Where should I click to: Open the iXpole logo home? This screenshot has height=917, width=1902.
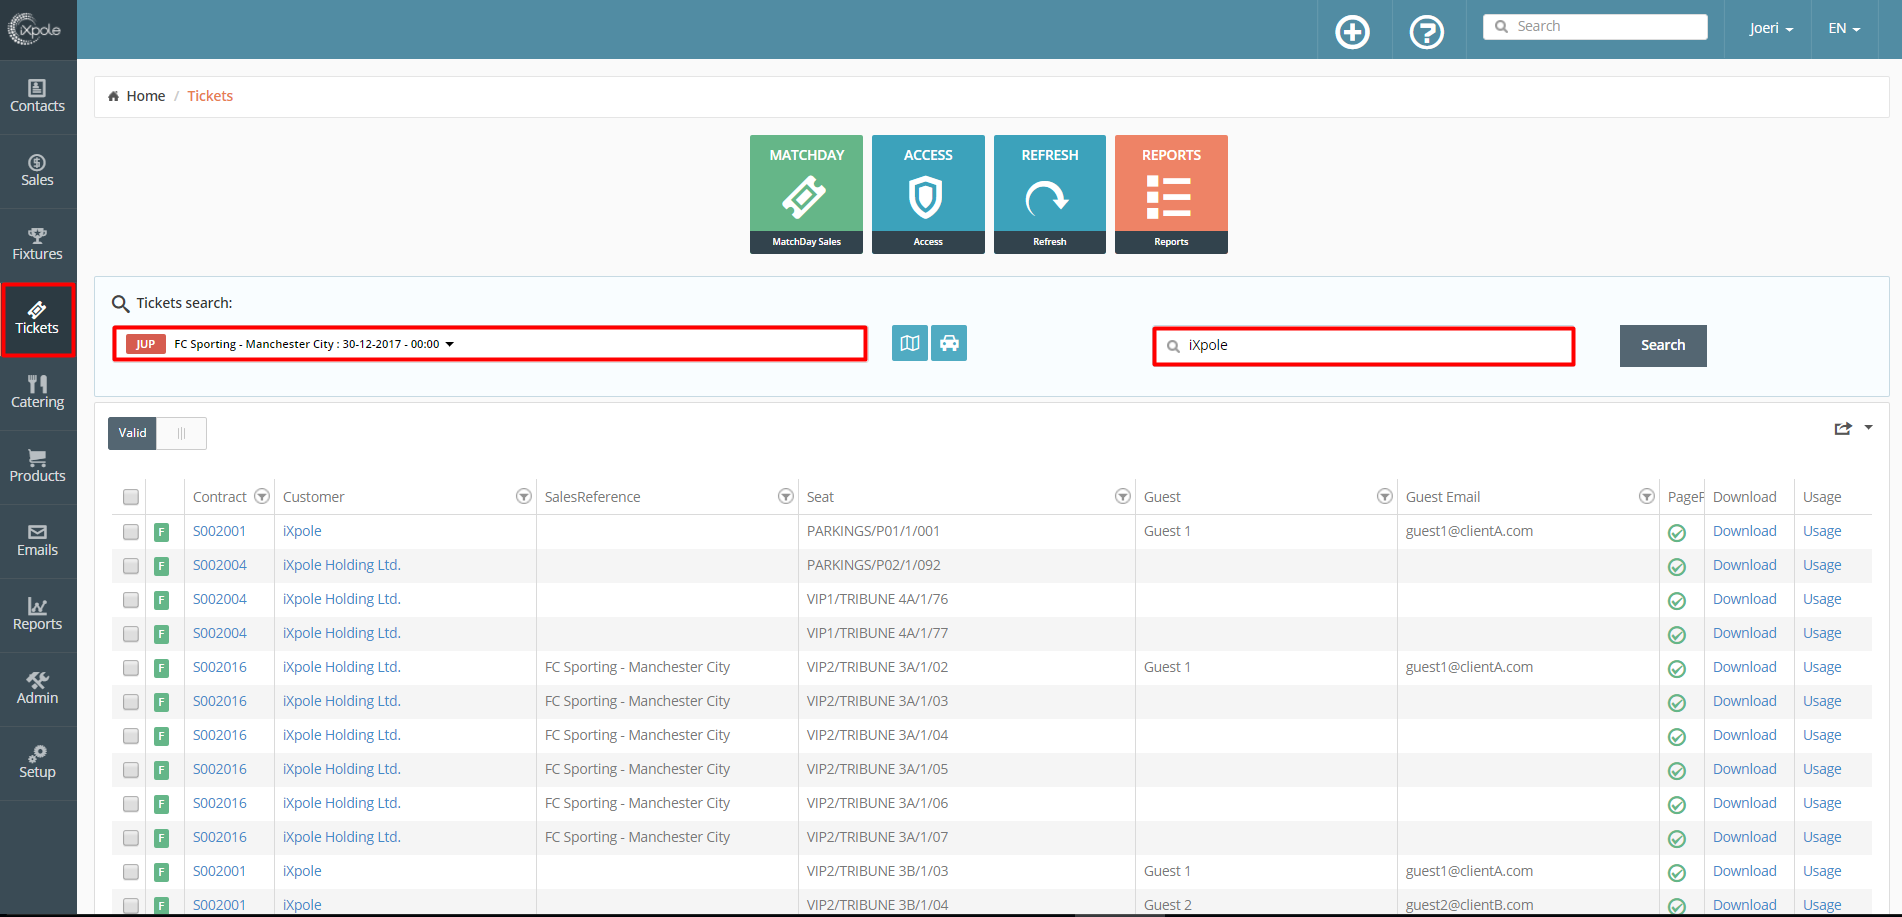(x=35, y=29)
